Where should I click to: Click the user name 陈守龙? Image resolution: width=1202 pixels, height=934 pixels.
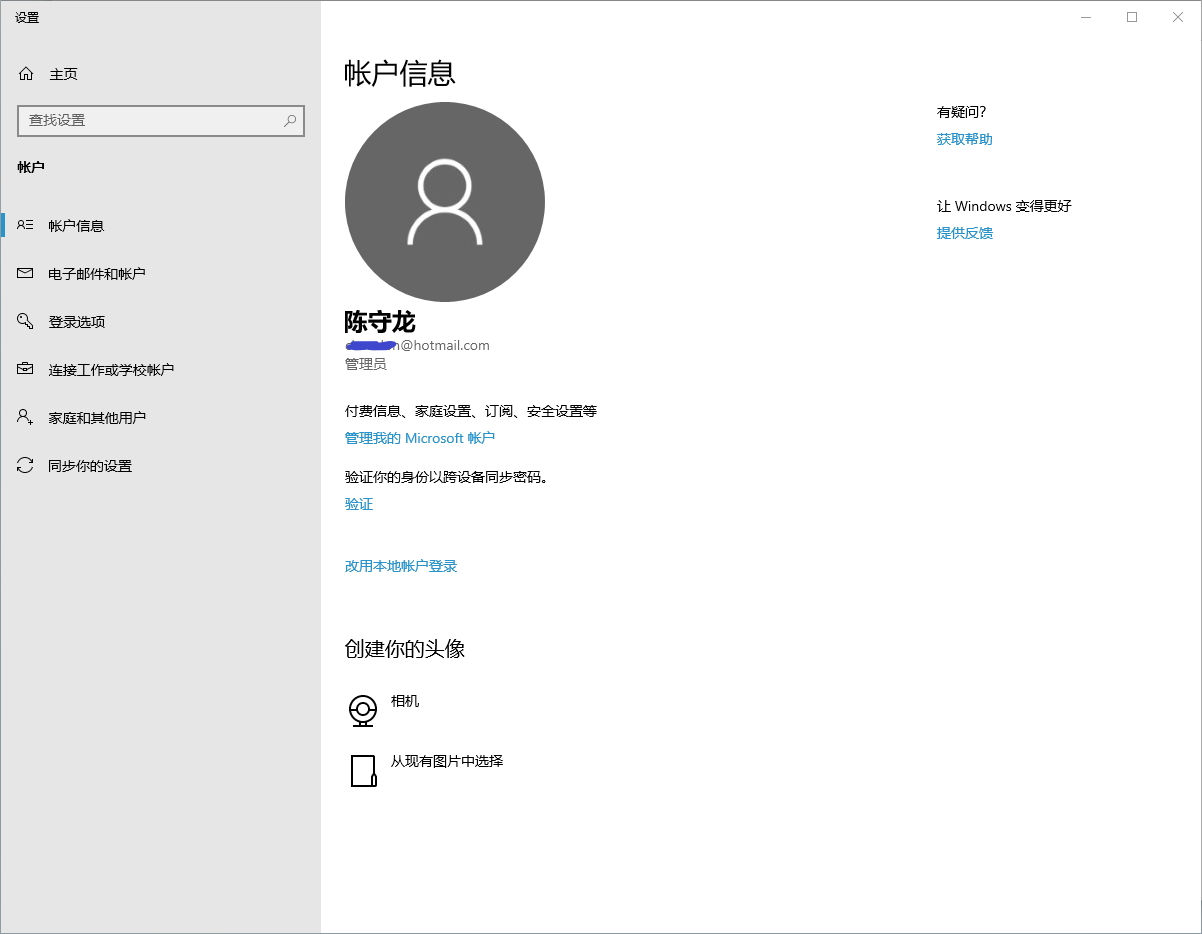point(380,322)
